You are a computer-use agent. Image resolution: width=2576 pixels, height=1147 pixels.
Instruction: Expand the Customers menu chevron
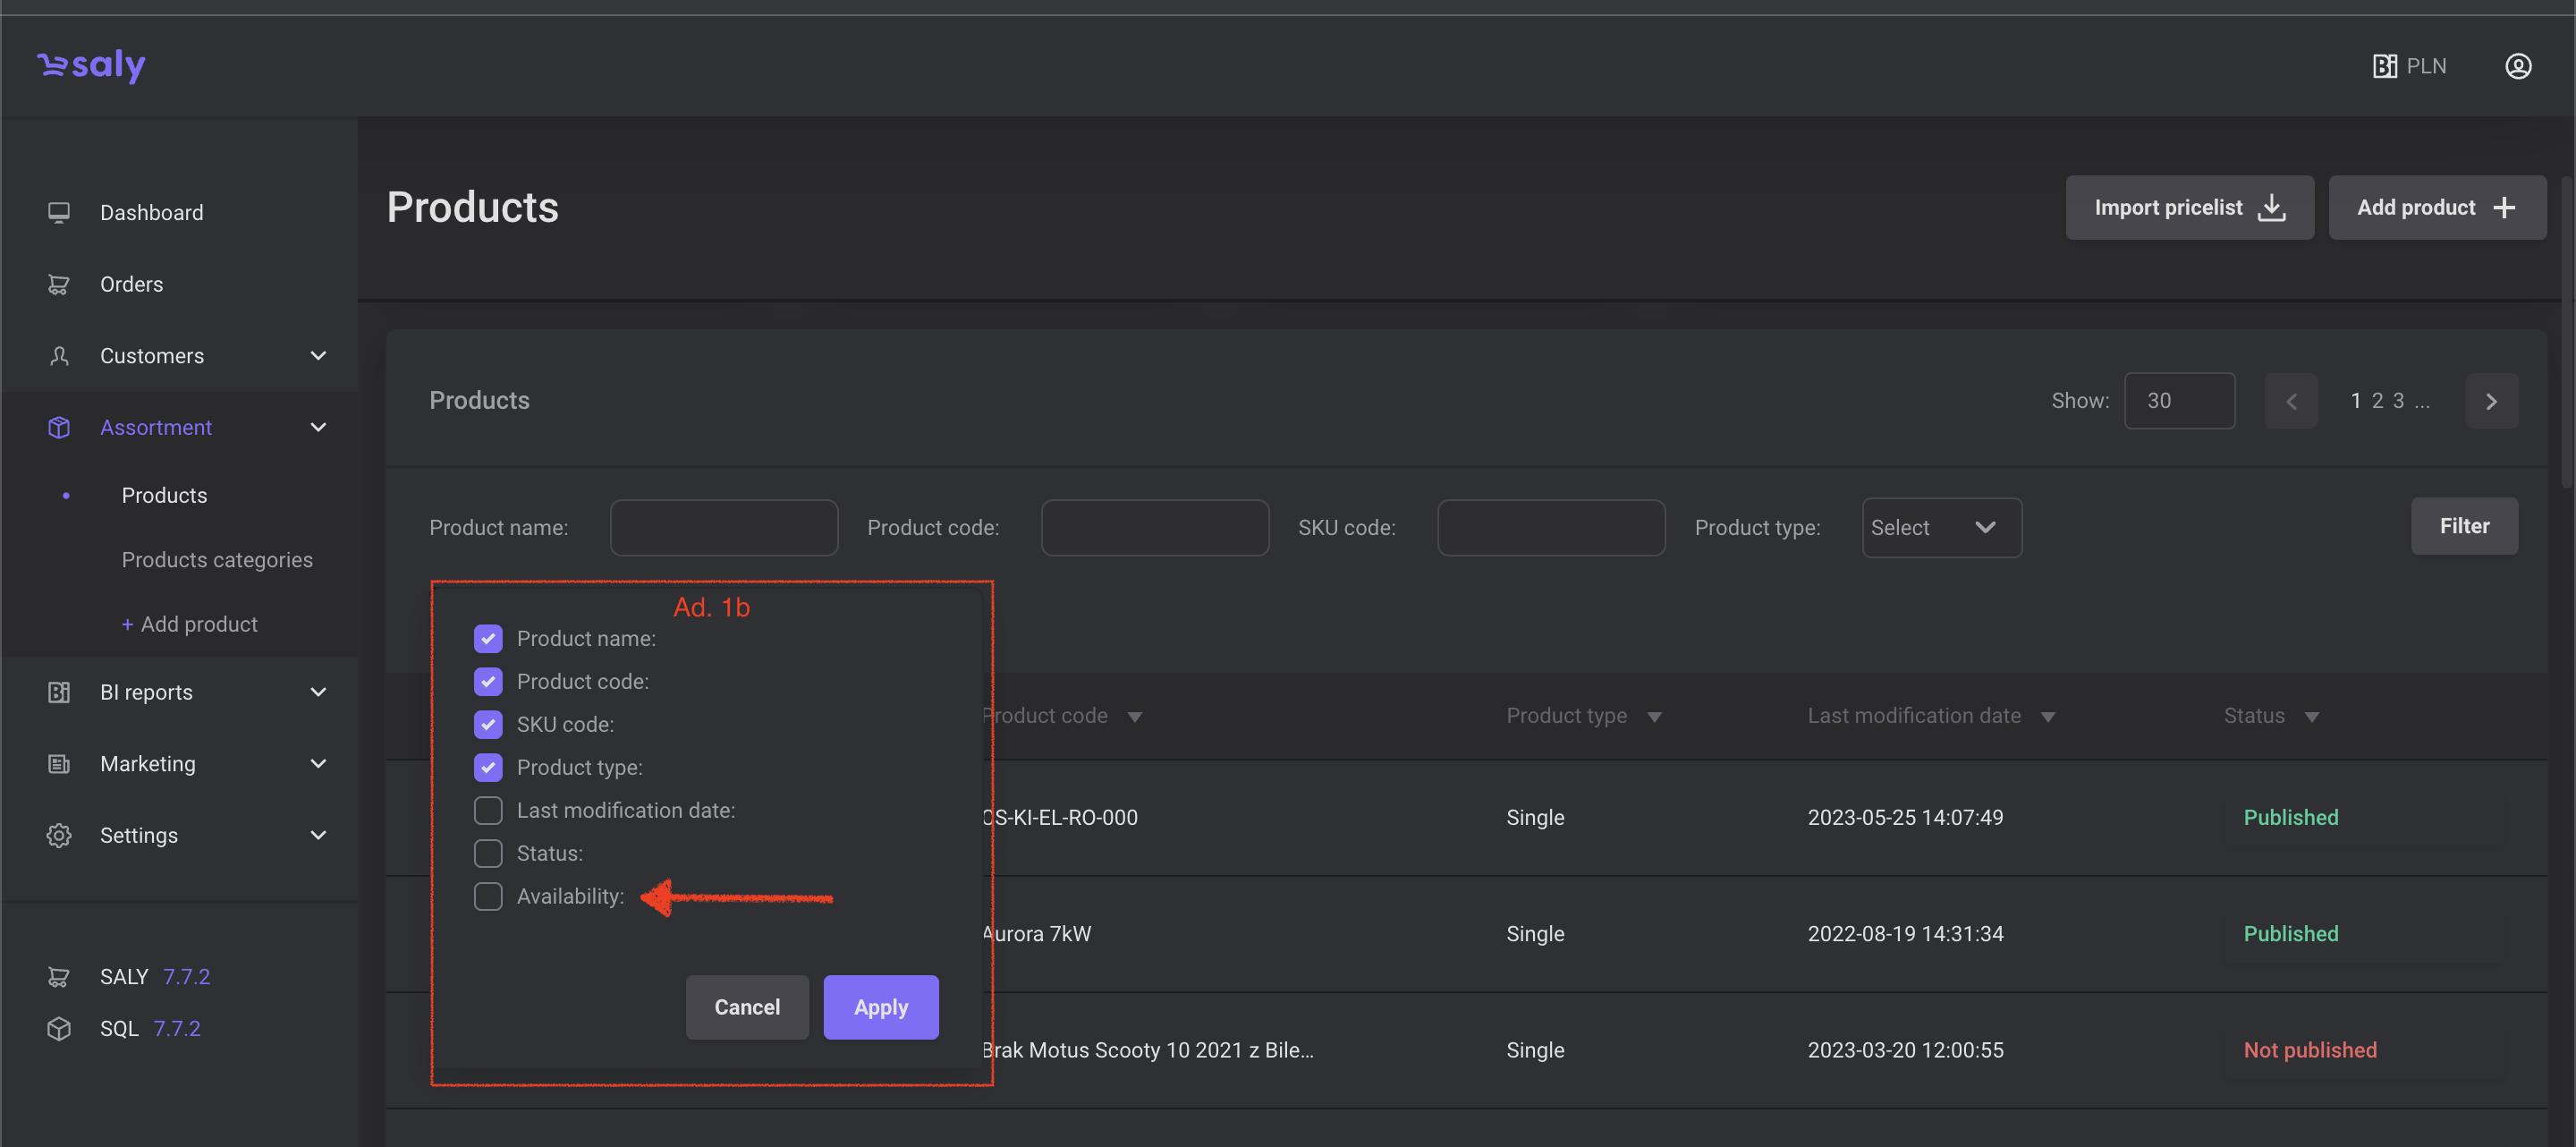(318, 356)
